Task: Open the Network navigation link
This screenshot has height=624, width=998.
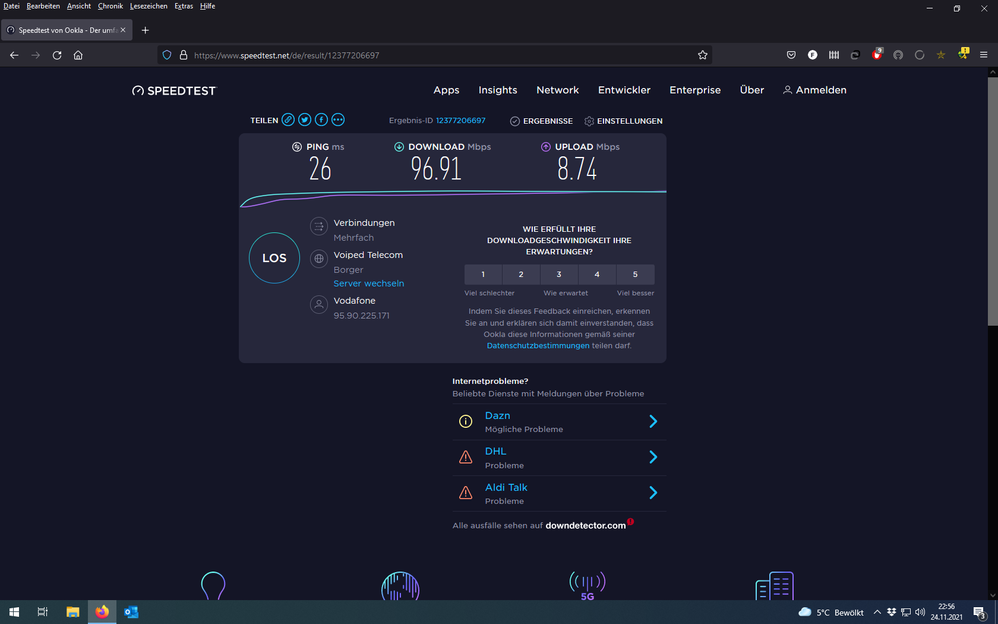Action: (558, 90)
